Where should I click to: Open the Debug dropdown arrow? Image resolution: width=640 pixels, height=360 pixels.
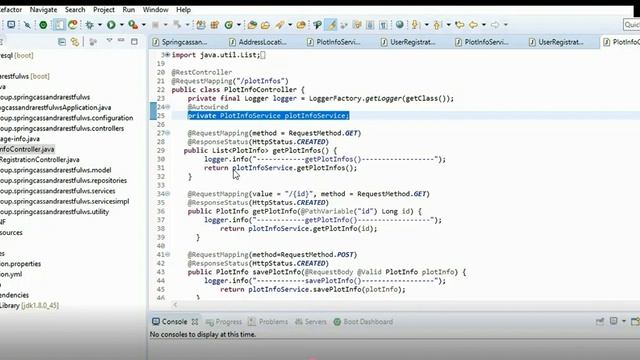100,25
